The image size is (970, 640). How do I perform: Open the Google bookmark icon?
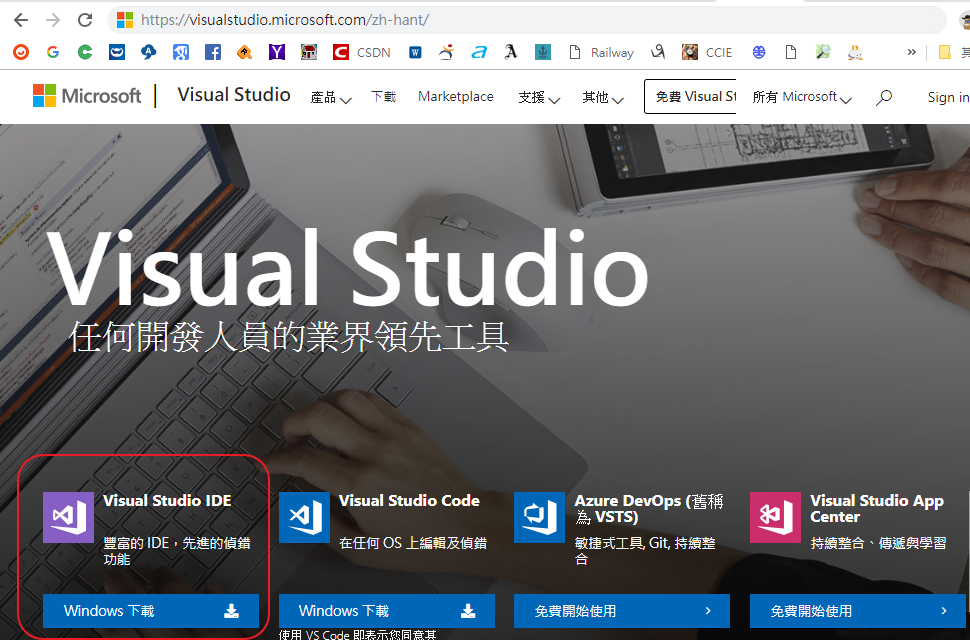click(53, 53)
